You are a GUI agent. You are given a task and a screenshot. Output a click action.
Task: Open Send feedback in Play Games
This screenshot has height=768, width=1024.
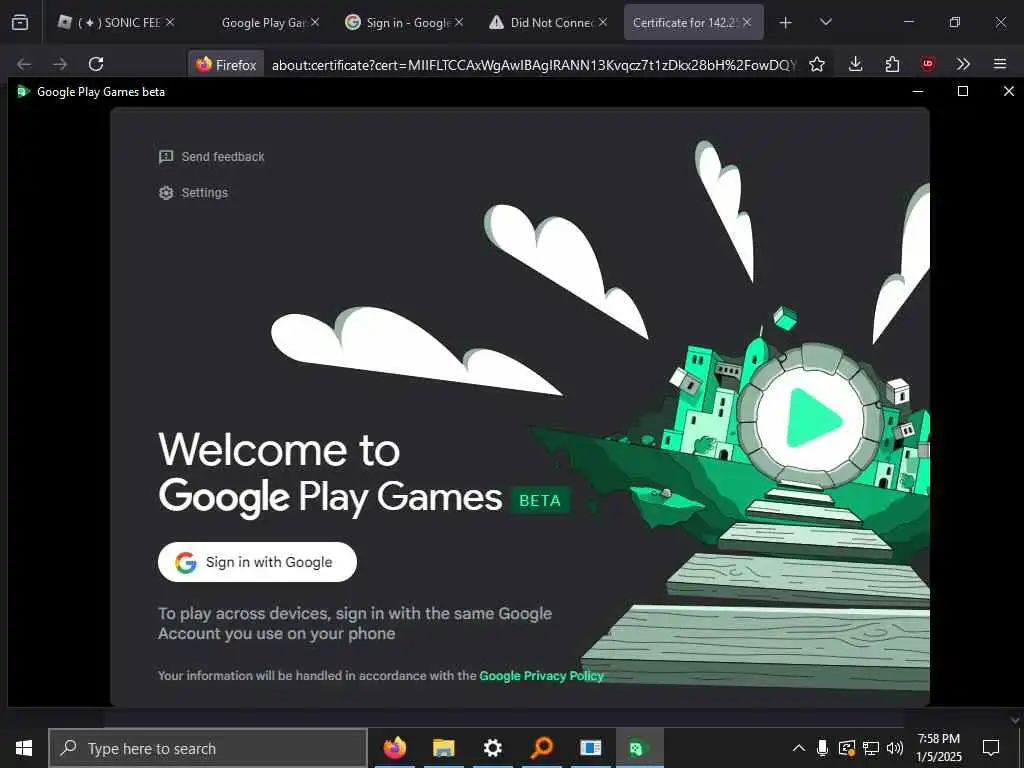(x=212, y=157)
